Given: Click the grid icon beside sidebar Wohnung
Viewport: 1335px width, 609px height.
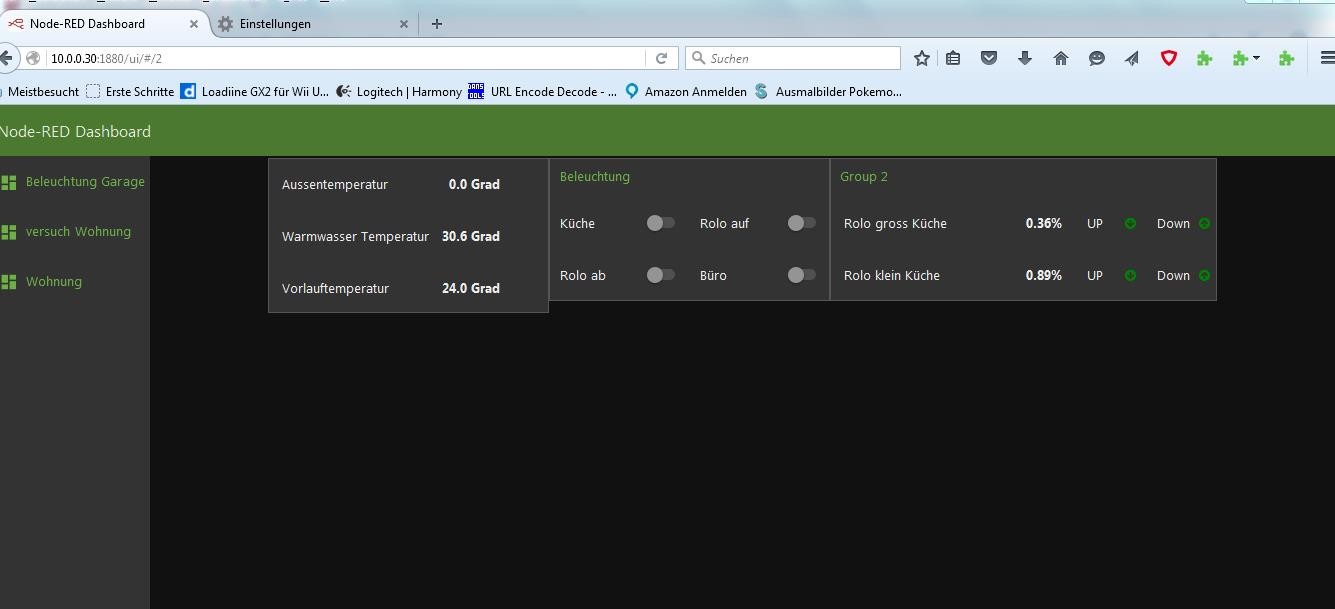Looking at the screenshot, I should coord(9,282).
